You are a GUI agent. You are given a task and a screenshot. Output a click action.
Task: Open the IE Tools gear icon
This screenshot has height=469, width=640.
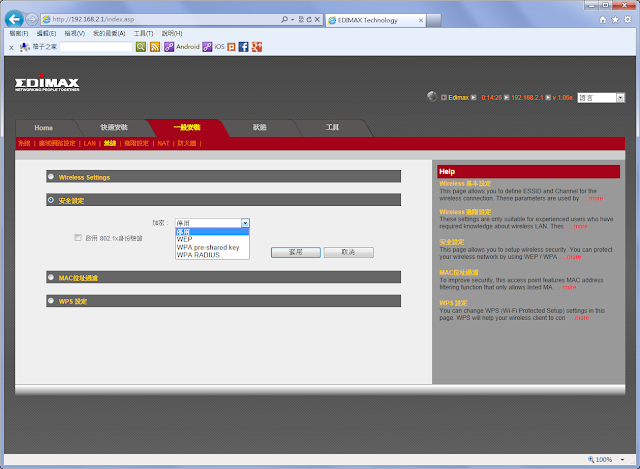[x=628, y=20]
